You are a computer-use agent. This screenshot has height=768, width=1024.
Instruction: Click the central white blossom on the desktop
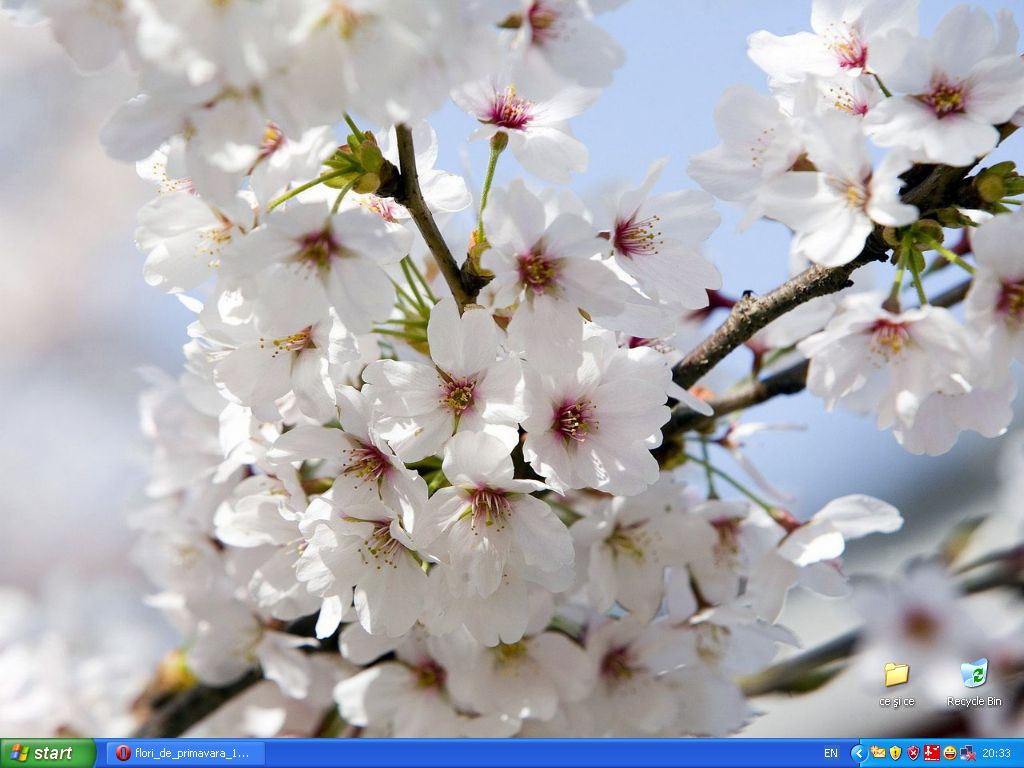pos(460,395)
